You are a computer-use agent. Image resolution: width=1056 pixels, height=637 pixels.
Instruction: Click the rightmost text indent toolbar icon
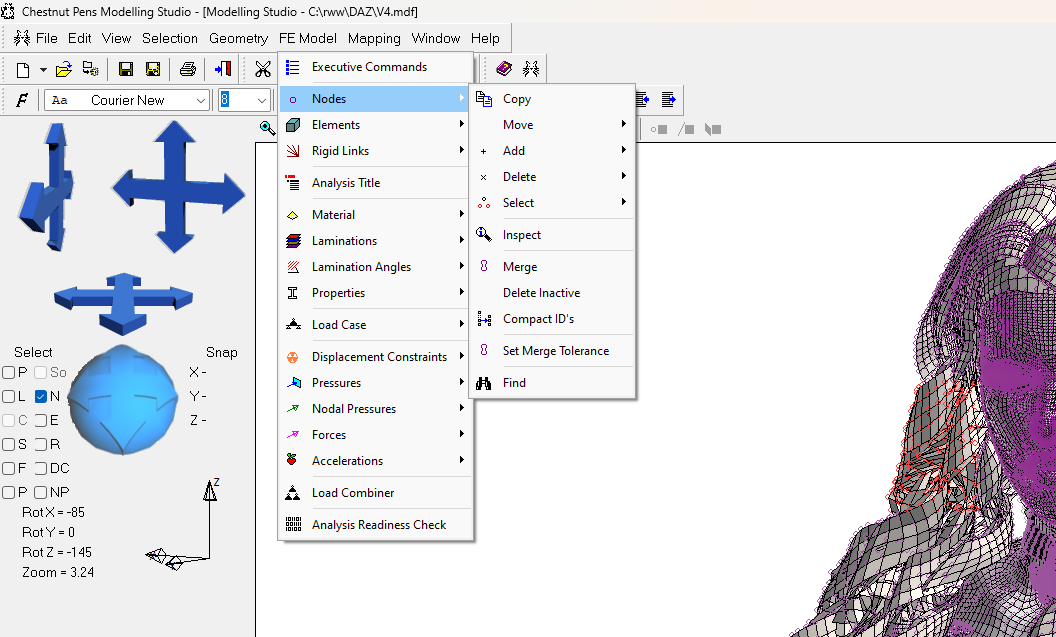click(668, 100)
